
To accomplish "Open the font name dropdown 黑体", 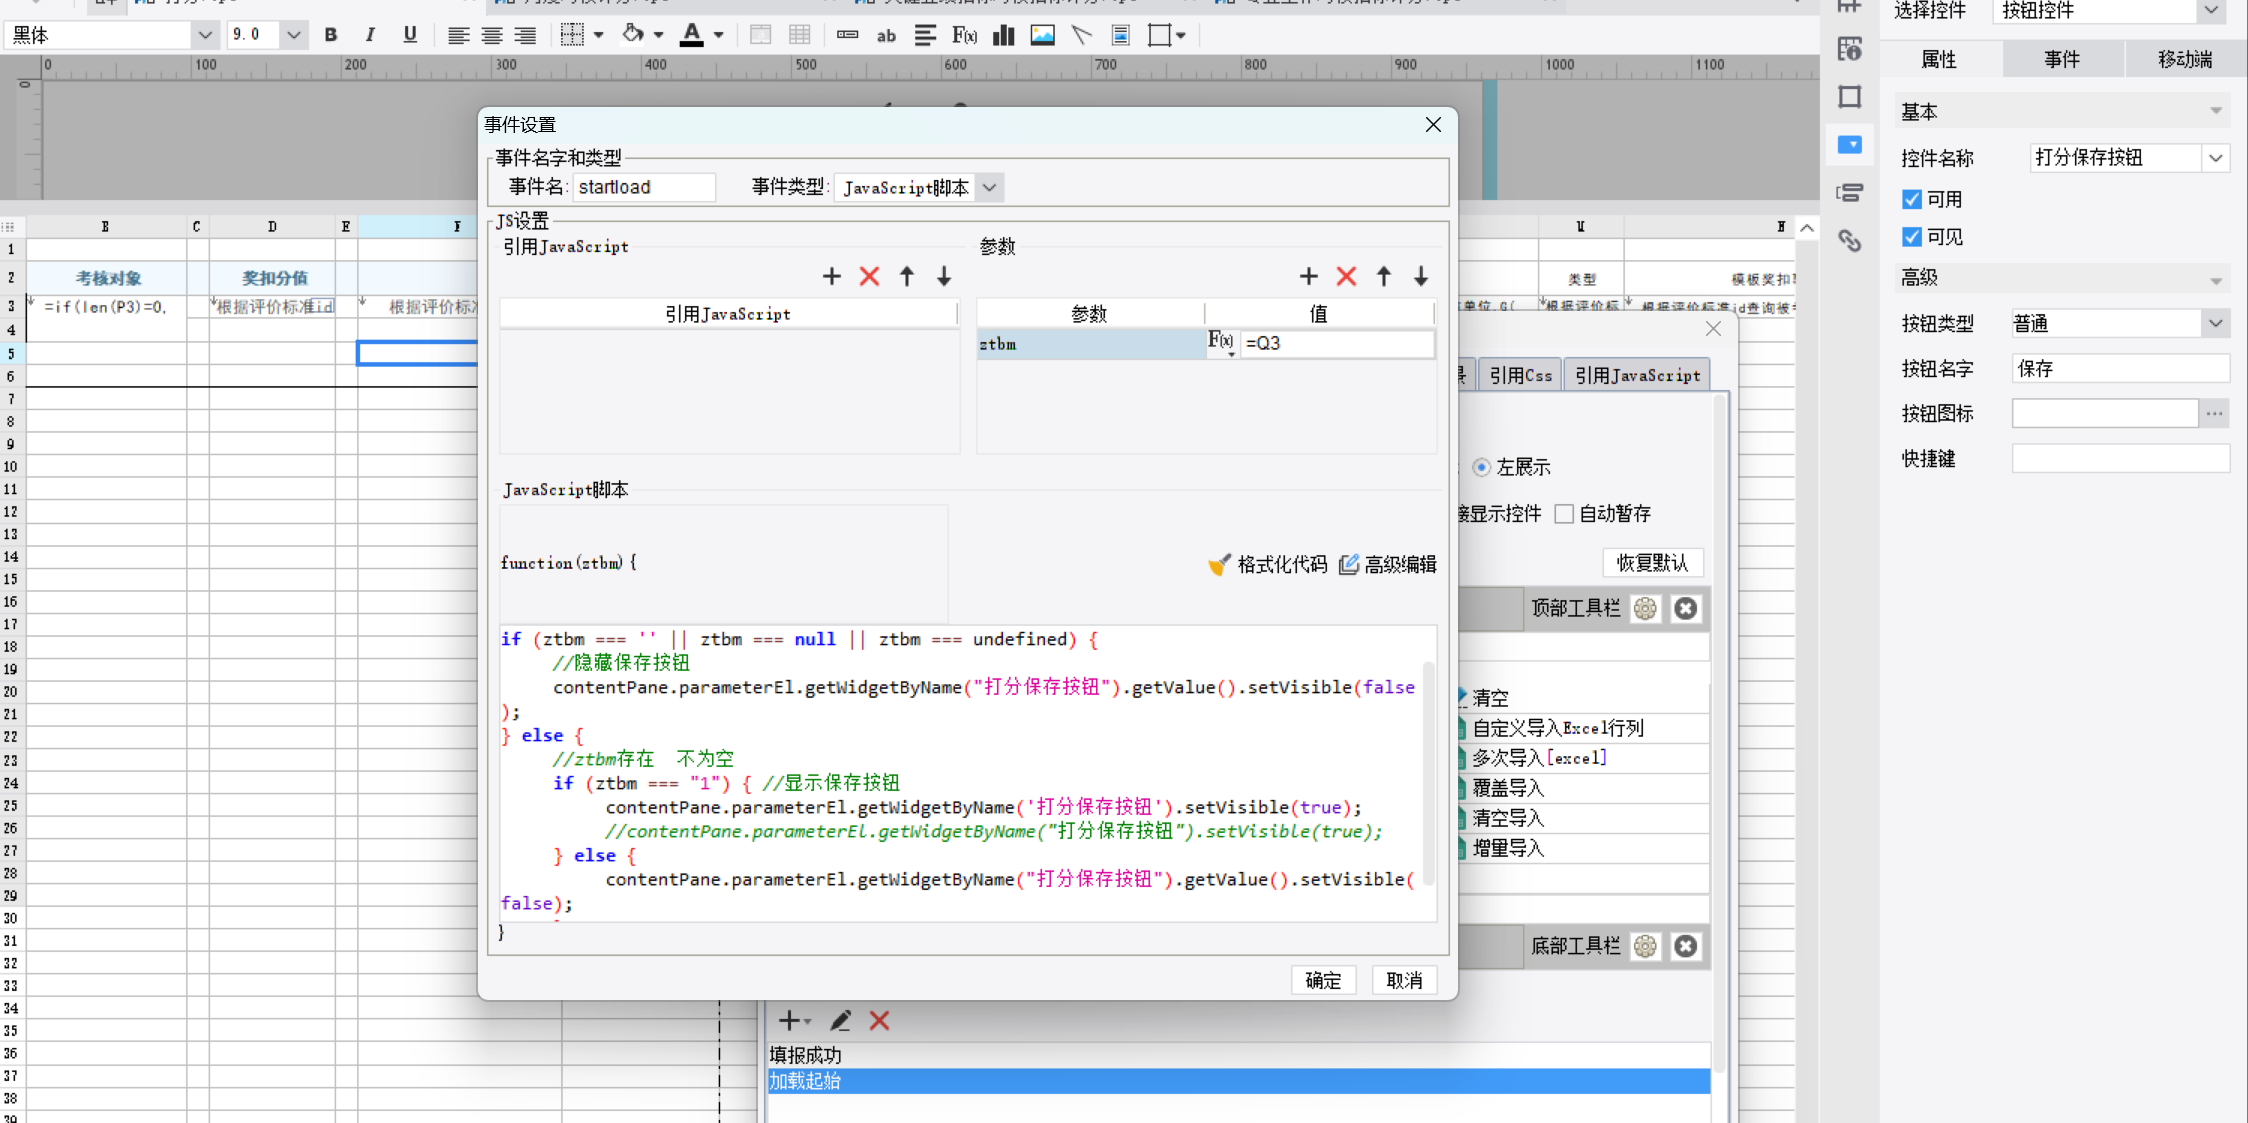I will [x=204, y=35].
